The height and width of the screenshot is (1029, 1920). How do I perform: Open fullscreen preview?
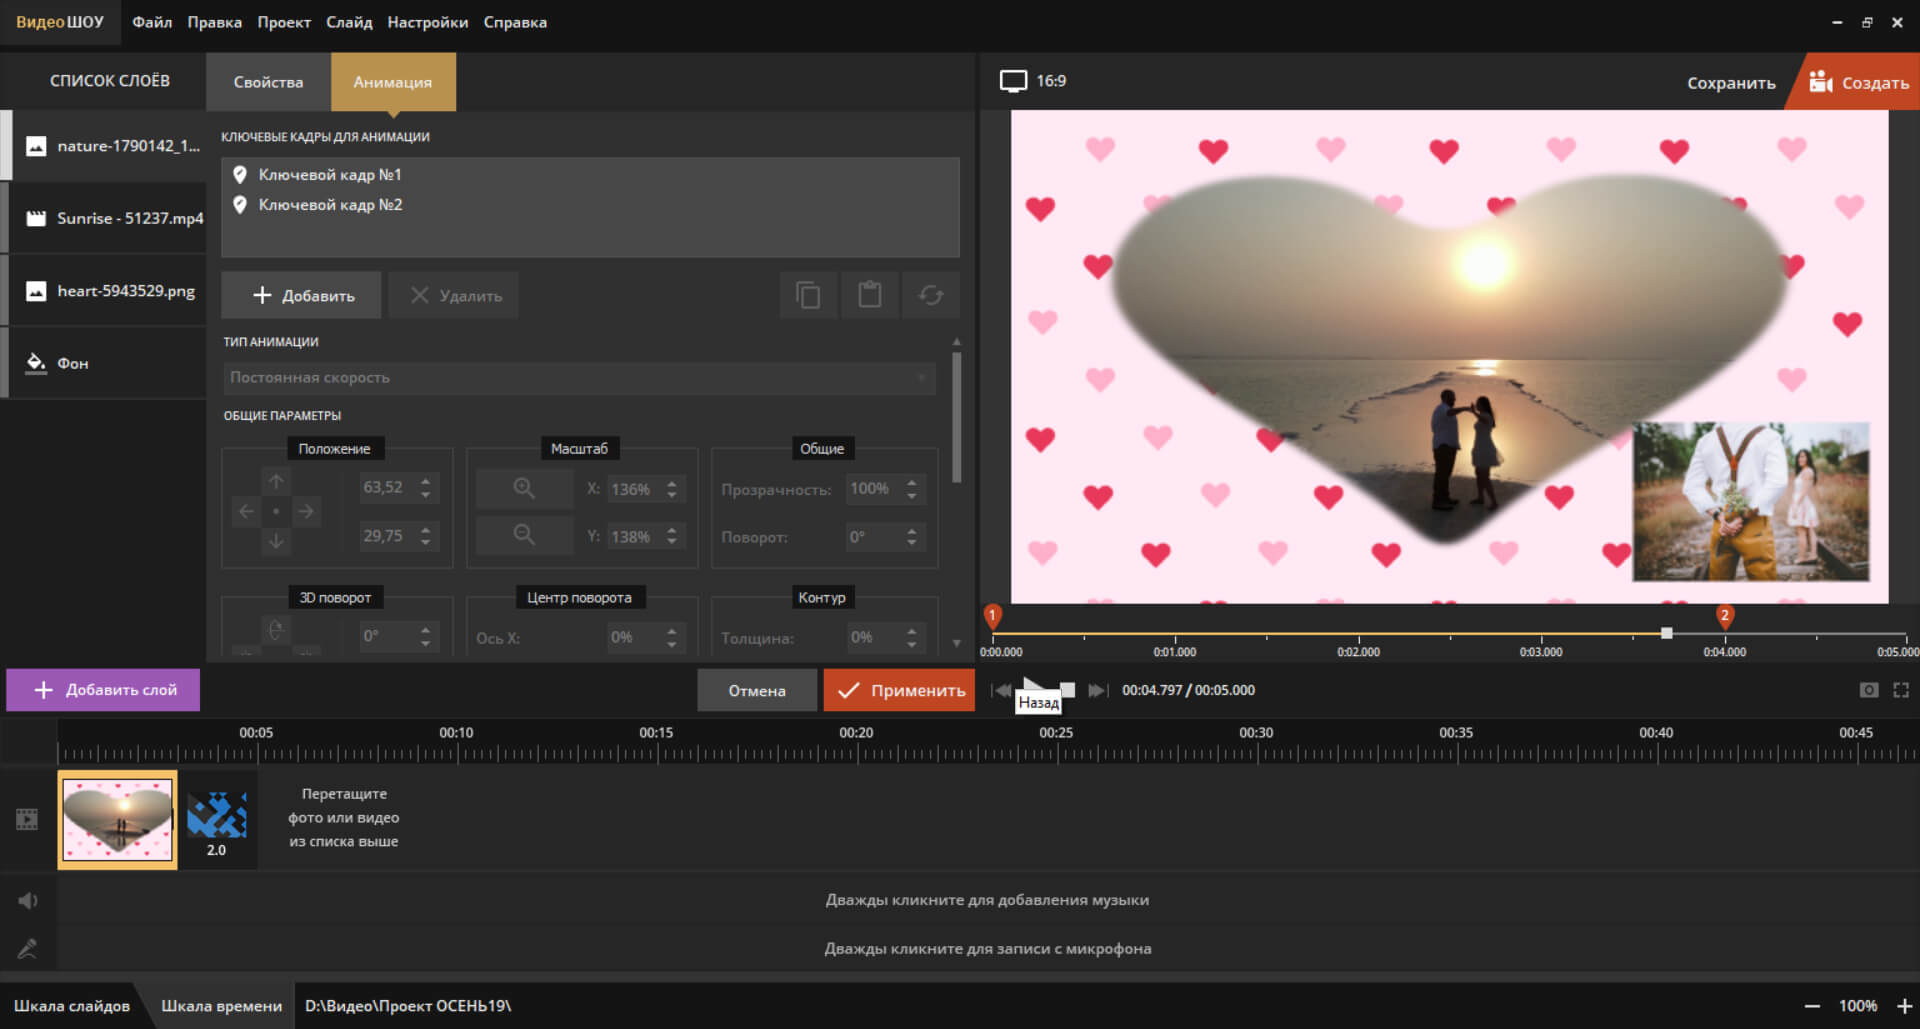click(x=1901, y=690)
